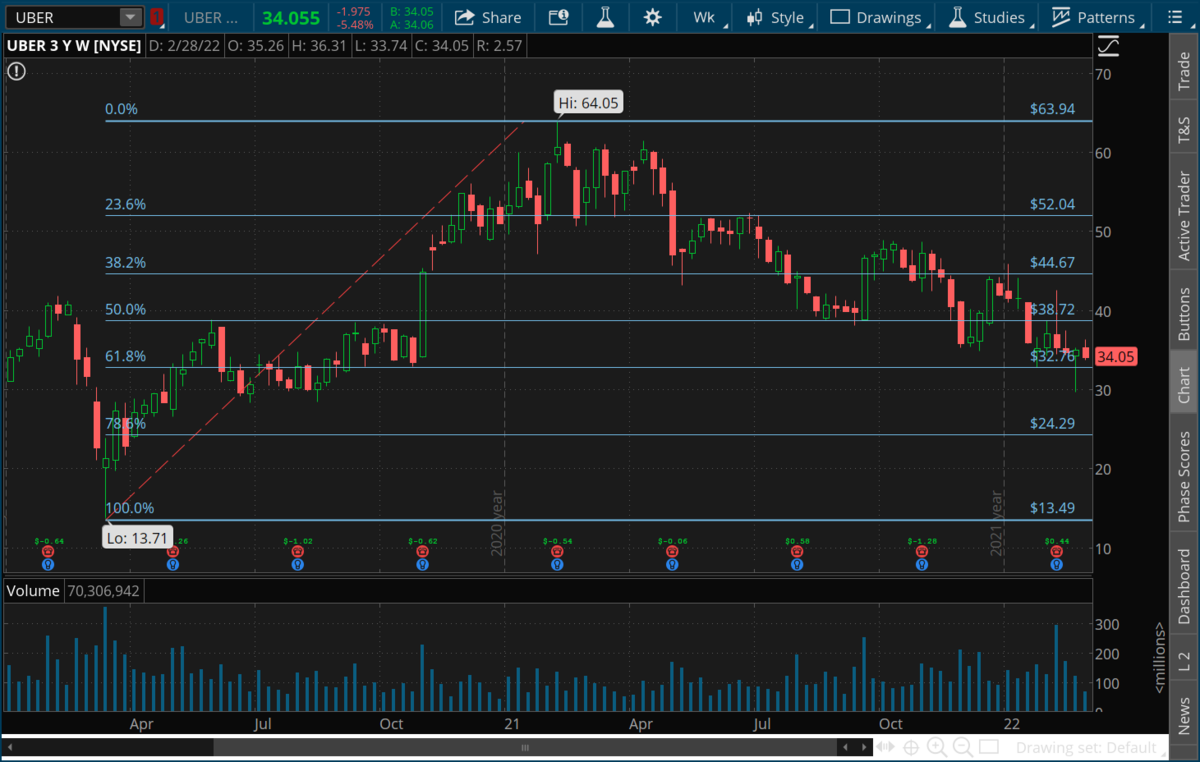This screenshot has height=762, width=1200.
Task: Zoom in with the magnifier plus icon
Action: [x=937, y=747]
